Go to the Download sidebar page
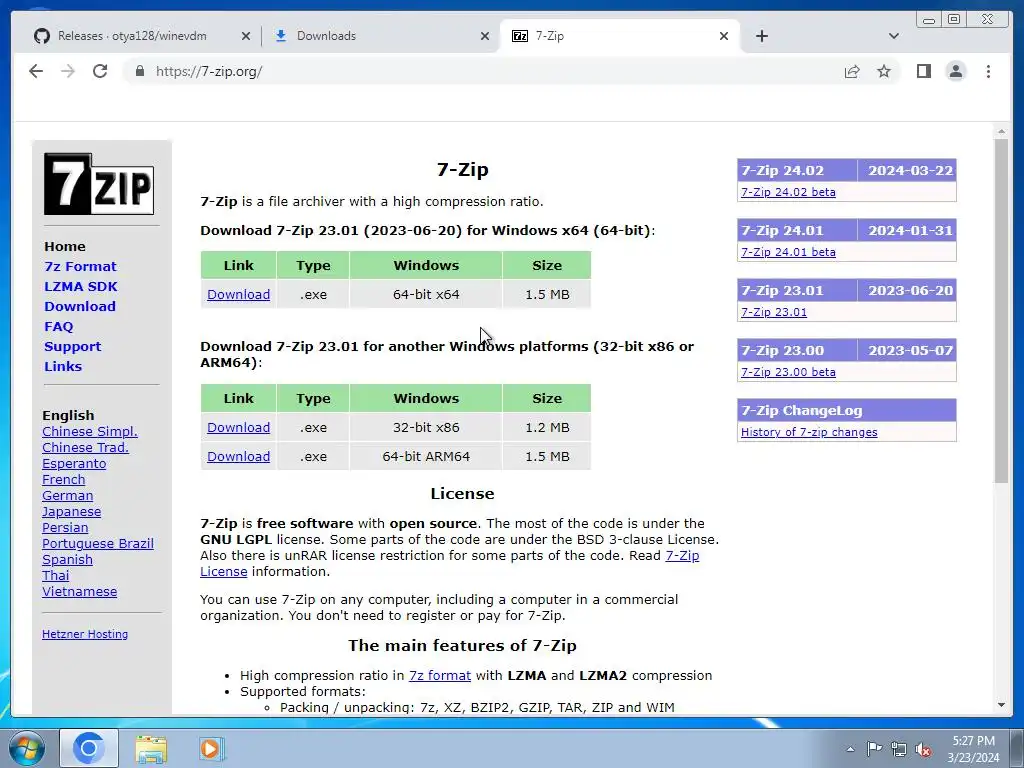1024x768 pixels. click(80, 306)
